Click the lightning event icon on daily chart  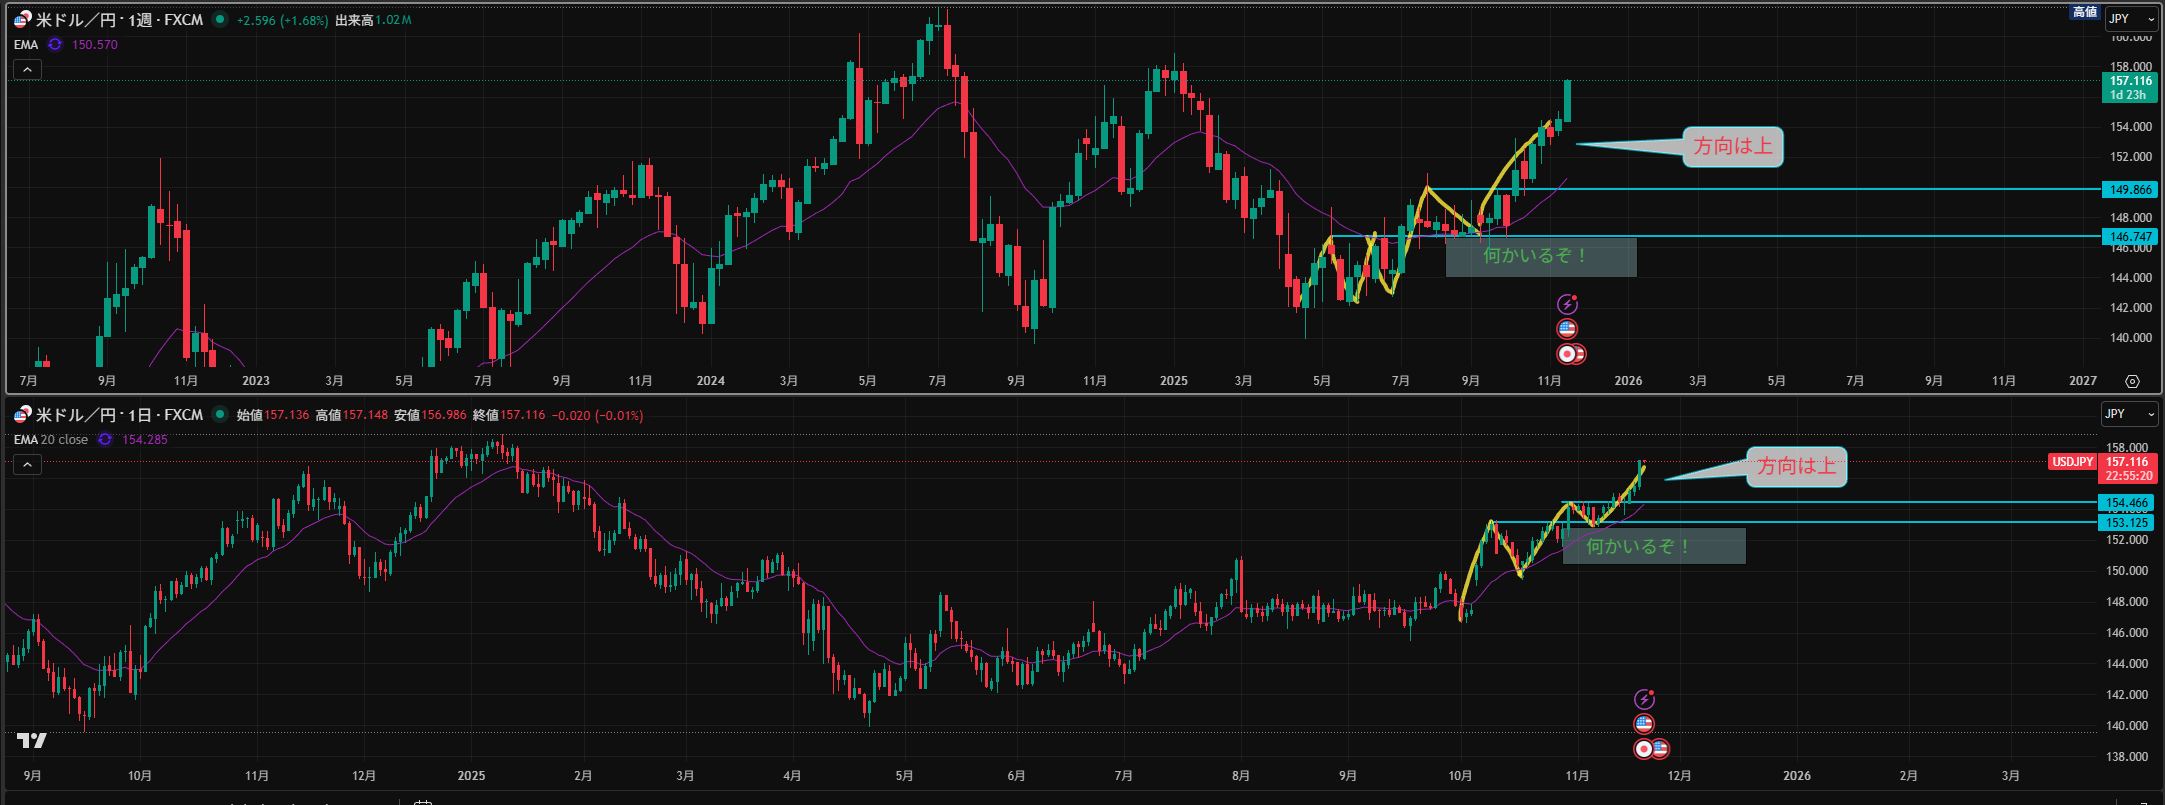[1644, 699]
